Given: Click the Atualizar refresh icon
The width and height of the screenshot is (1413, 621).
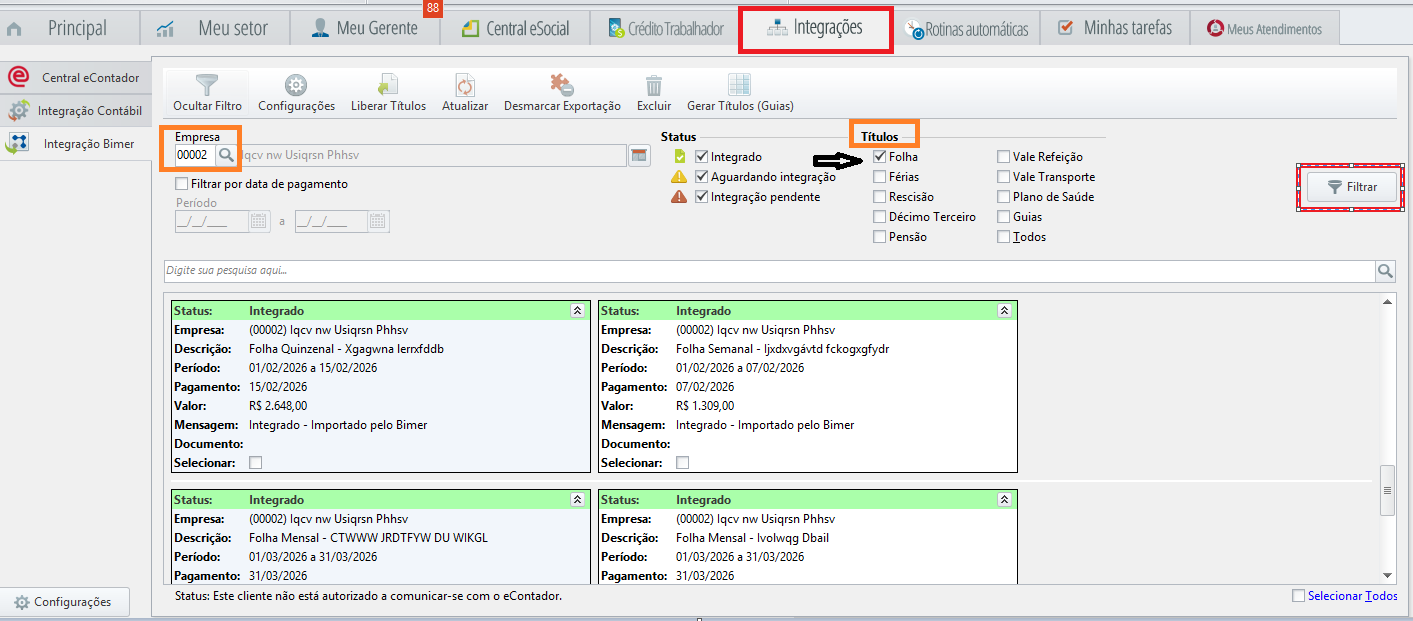Looking at the screenshot, I should (x=465, y=85).
